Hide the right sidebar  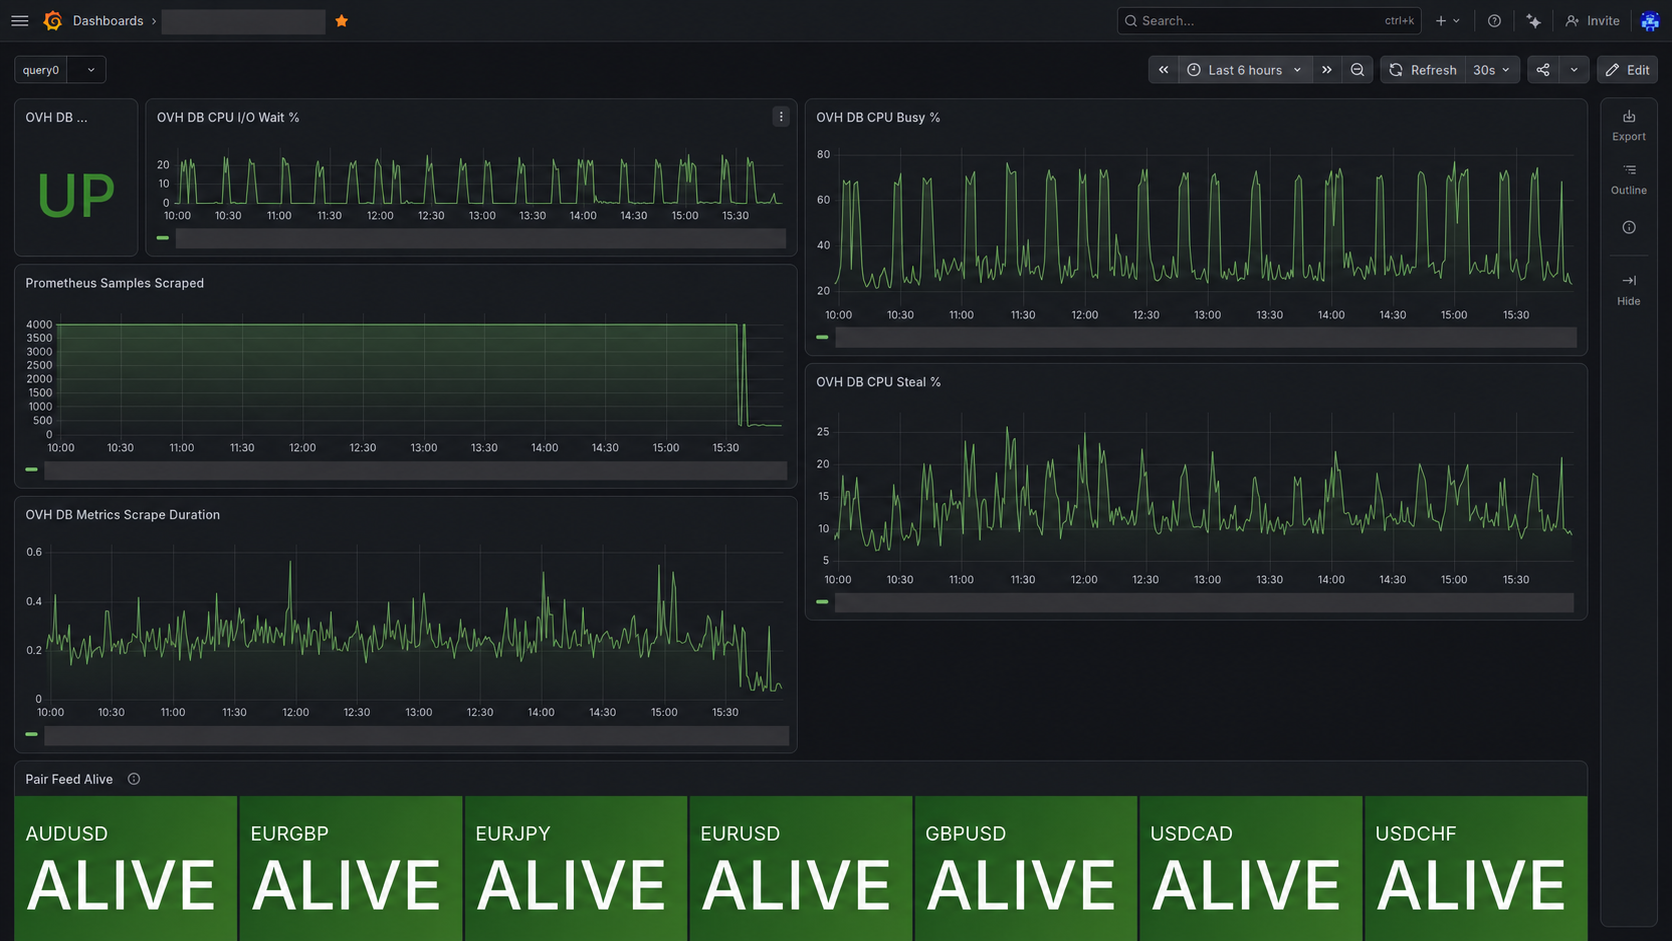1629,290
